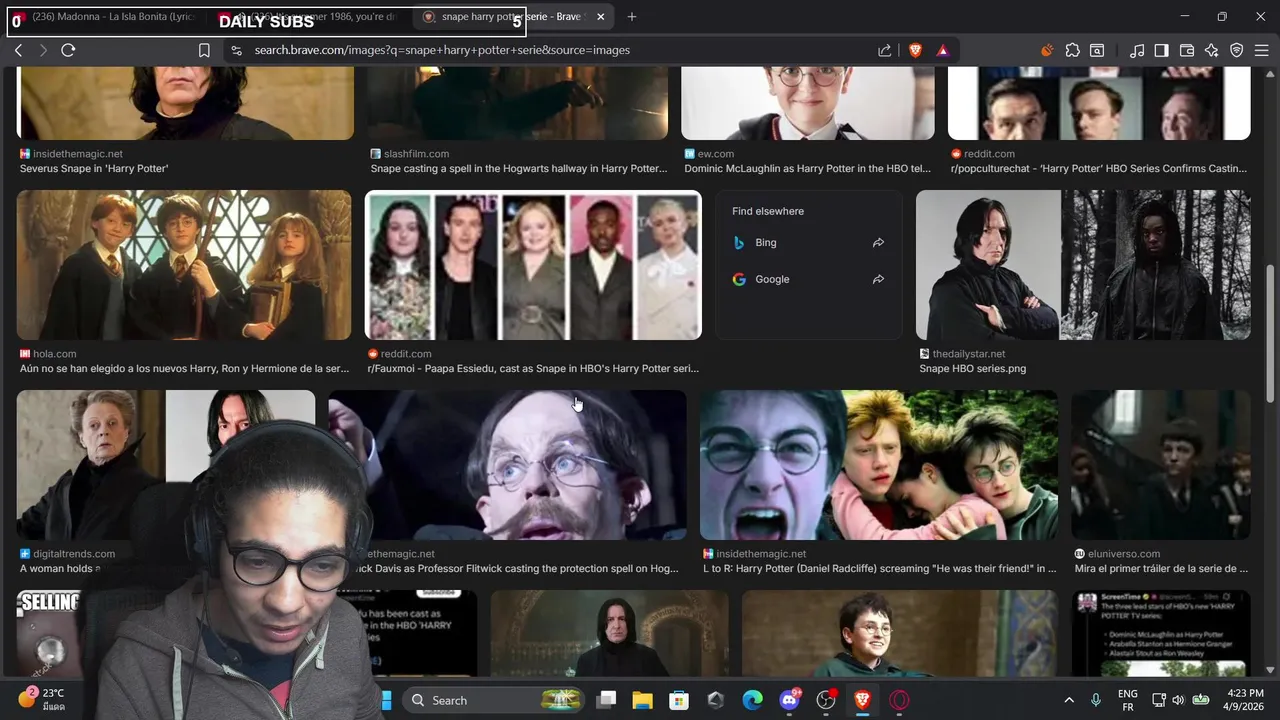
Task: Open the ScreenTime HBO cast post thumbnail
Action: [1161, 633]
